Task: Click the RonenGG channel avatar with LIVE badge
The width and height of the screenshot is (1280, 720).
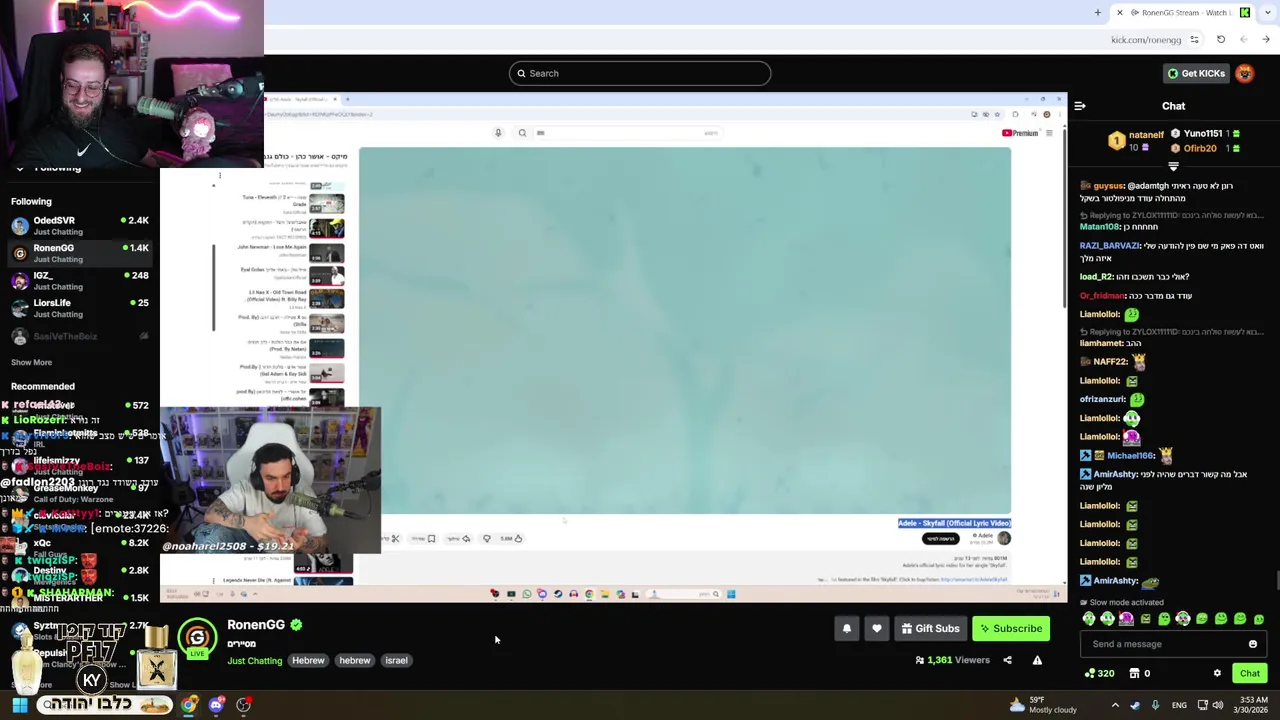Action: 197,639
